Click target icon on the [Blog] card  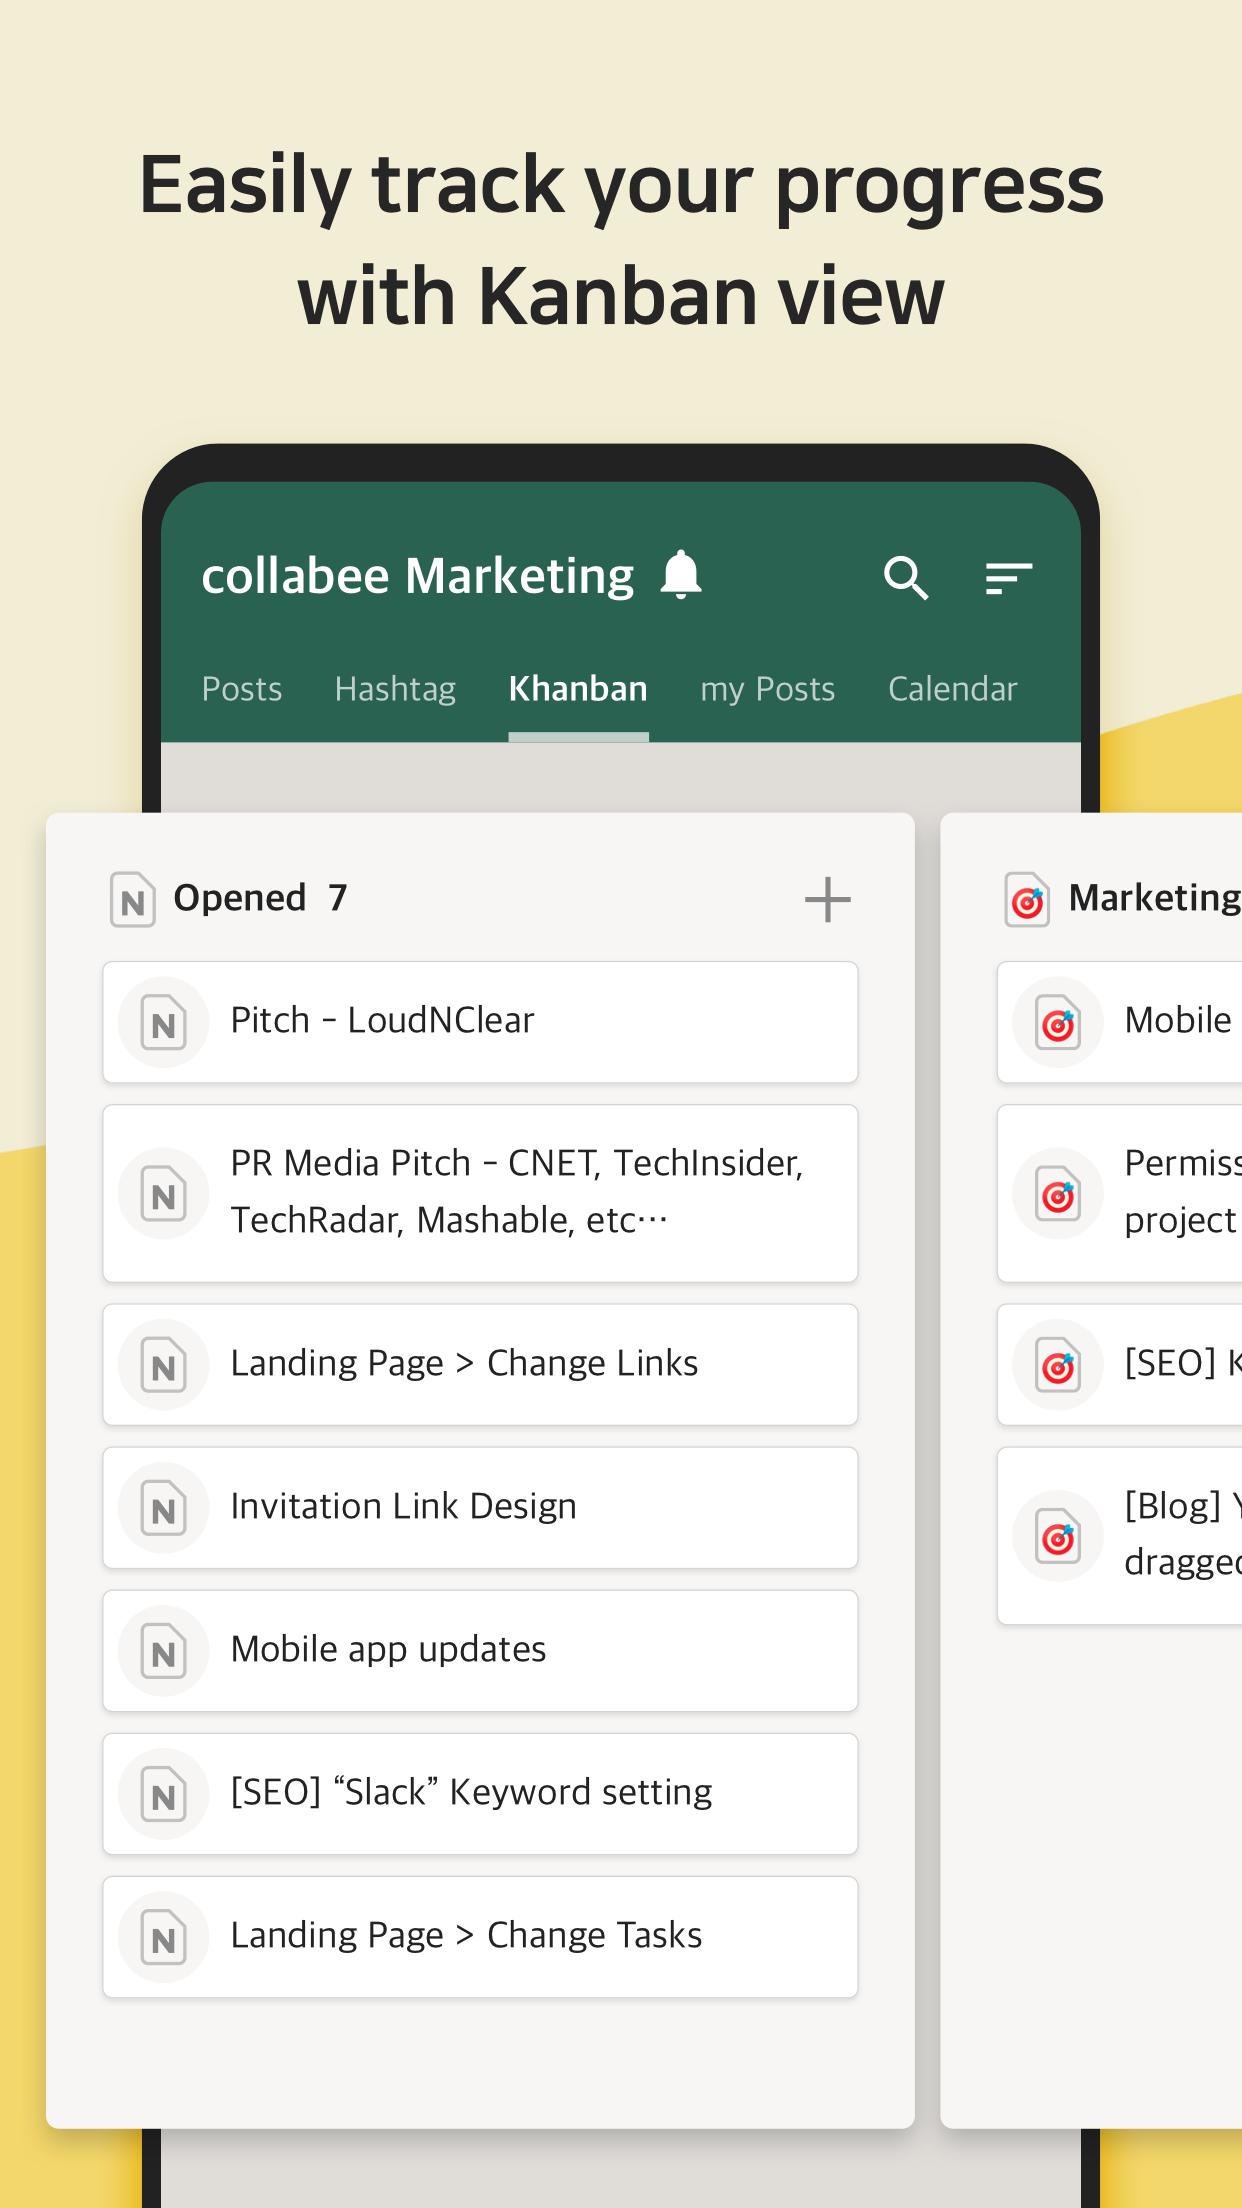pos(1058,1536)
